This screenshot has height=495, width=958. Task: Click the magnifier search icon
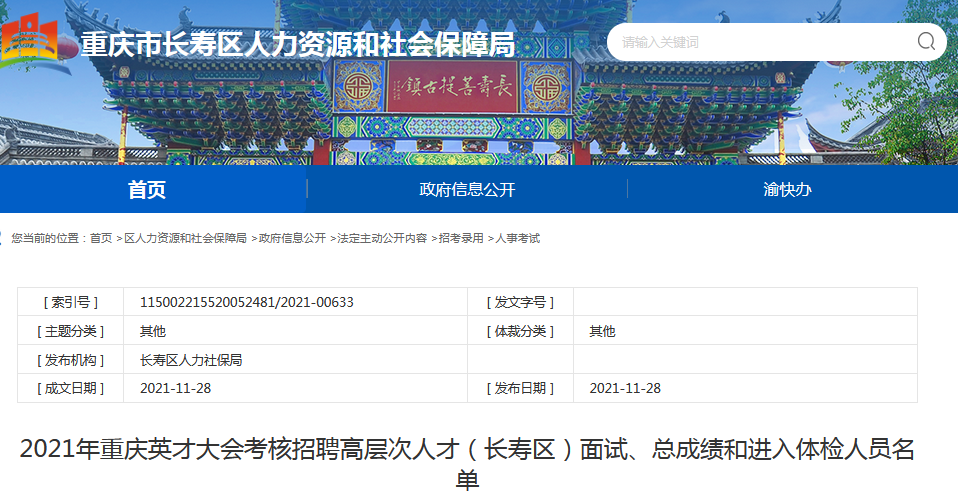pos(926,42)
